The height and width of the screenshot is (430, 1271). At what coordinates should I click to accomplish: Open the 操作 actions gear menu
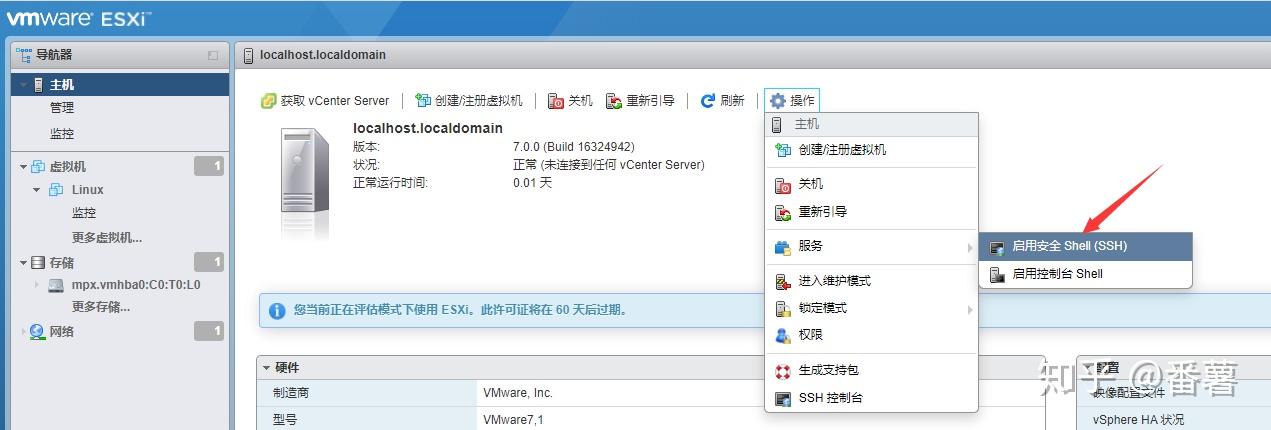click(x=792, y=100)
